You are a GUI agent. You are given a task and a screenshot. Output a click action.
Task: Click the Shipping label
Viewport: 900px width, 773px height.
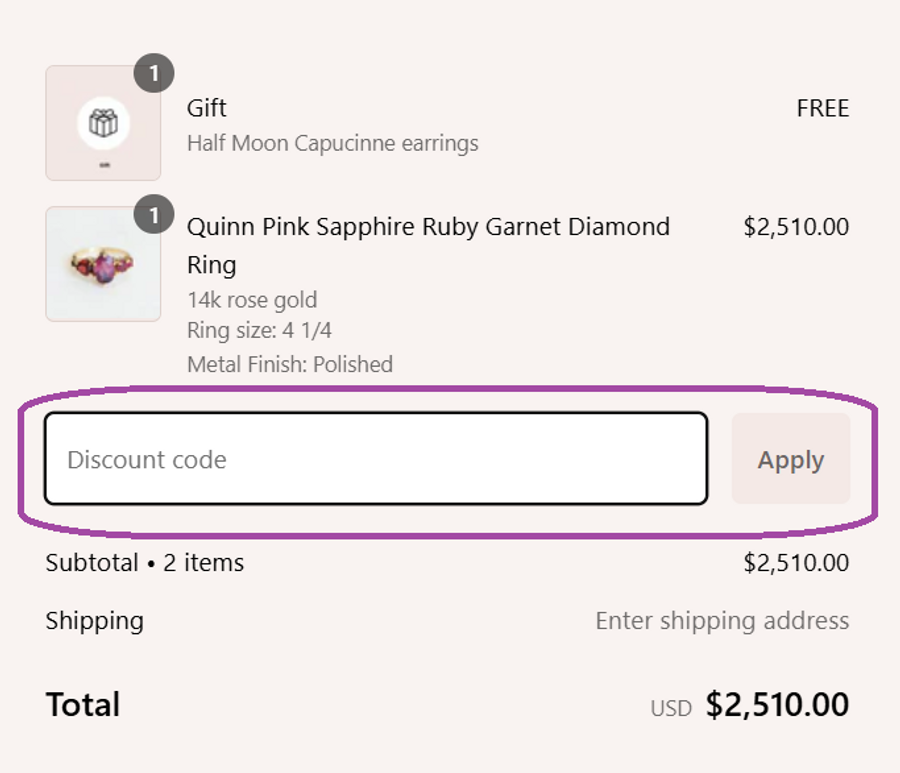click(x=95, y=621)
